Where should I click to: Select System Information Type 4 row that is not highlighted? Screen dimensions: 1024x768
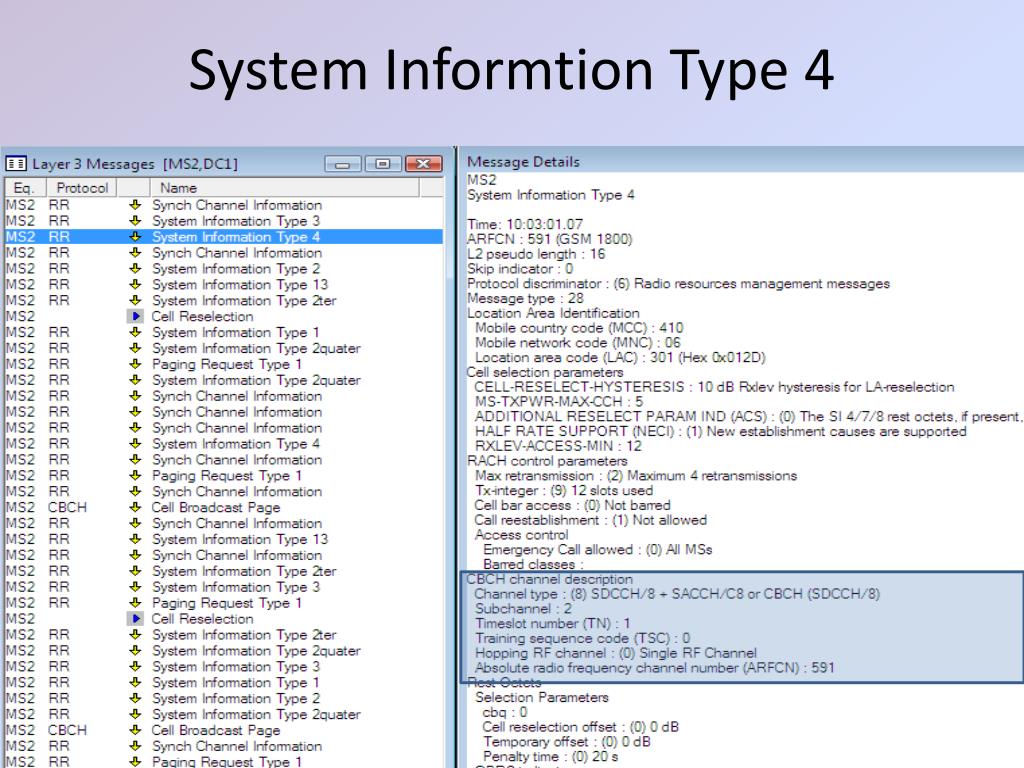[x=224, y=443]
